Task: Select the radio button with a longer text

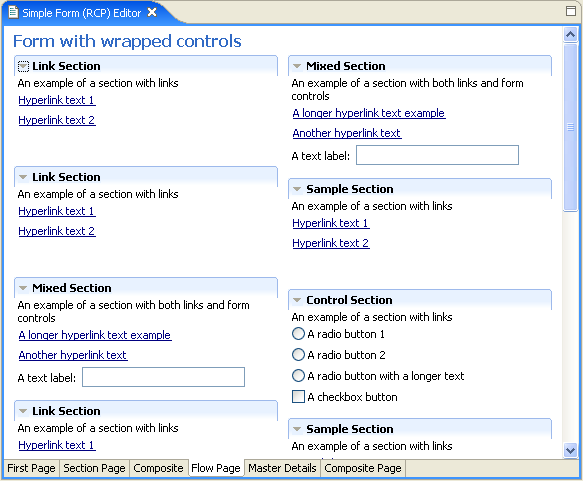Action: (298, 375)
